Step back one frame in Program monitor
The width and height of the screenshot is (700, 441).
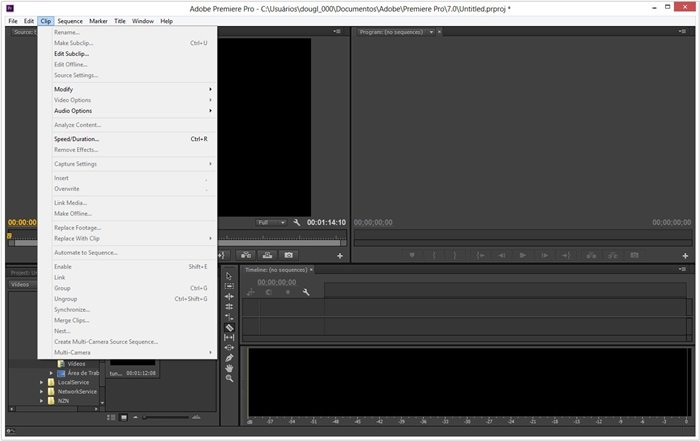(x=502, y=255)
